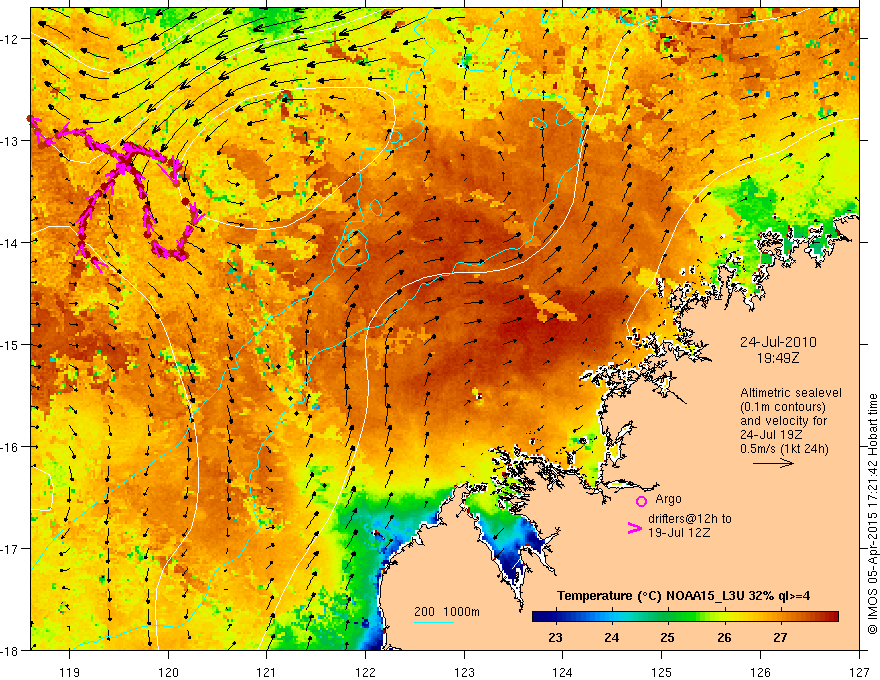Image resolution: width=880 pixels, height=680 pixels.
Task: Click latitude axis label -17
Action: point(12,549)
